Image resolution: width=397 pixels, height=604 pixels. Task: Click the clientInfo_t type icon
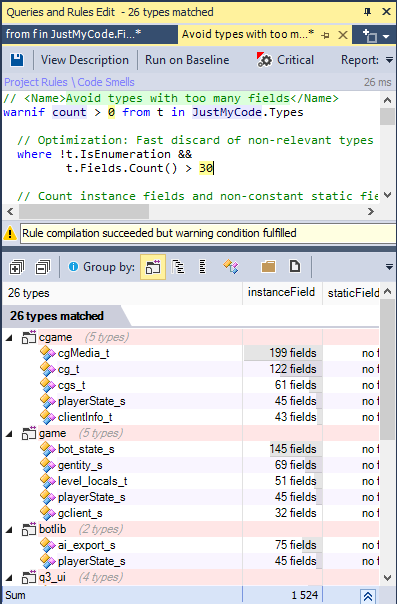pos(48,417)
